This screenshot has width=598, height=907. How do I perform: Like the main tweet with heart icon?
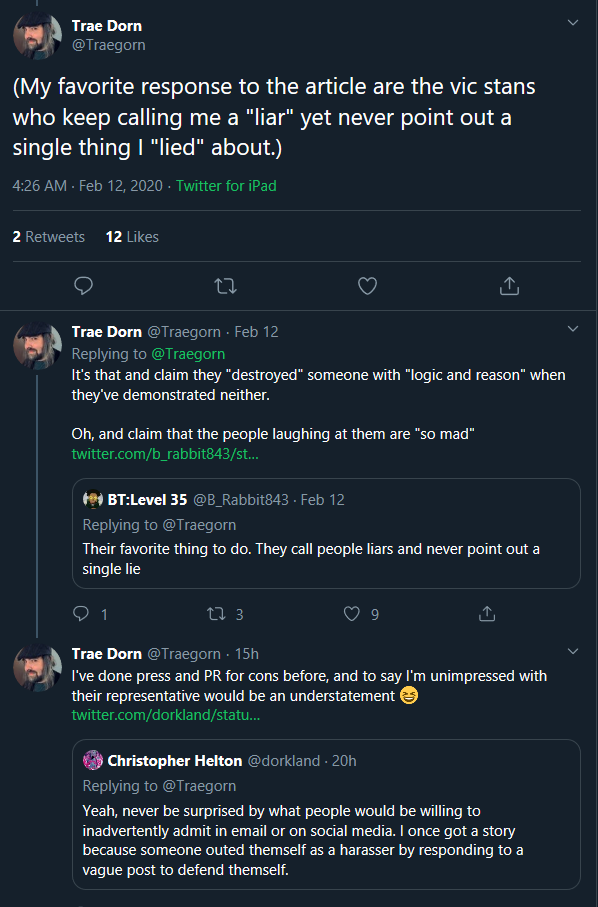pyautogui.click(x=367, y=286)
